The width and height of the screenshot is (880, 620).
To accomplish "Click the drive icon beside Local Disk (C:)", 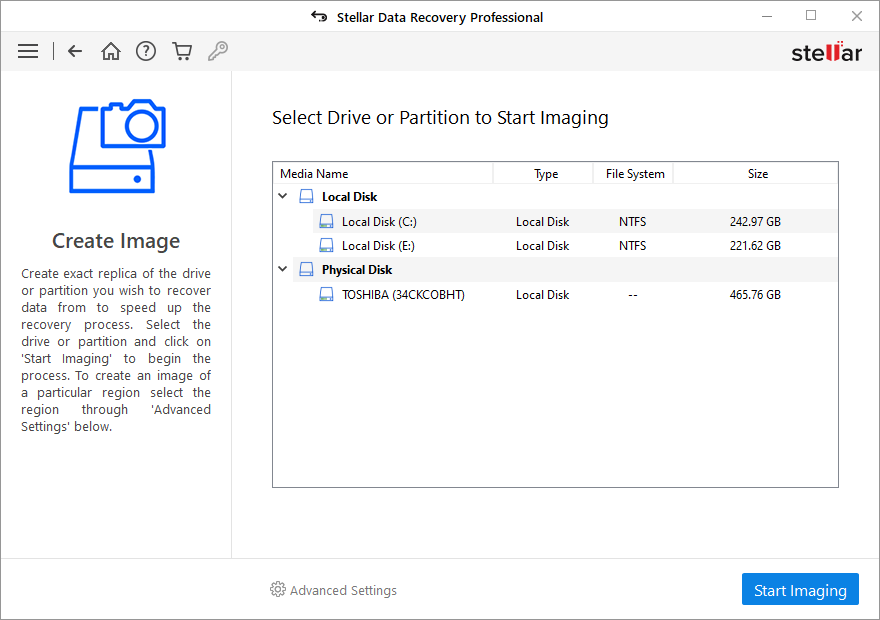I will (326, 222).
